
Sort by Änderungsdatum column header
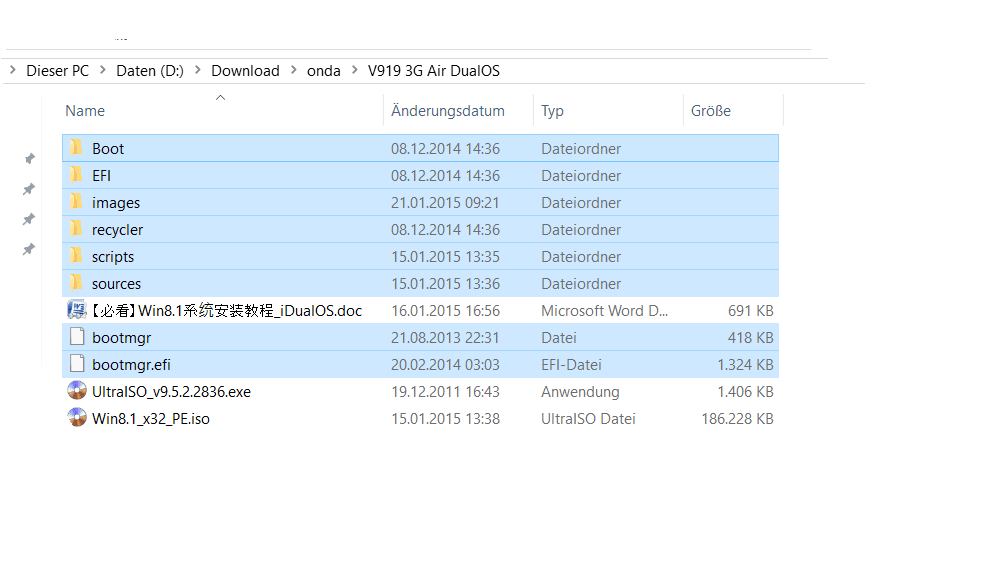tap(448, 111)
